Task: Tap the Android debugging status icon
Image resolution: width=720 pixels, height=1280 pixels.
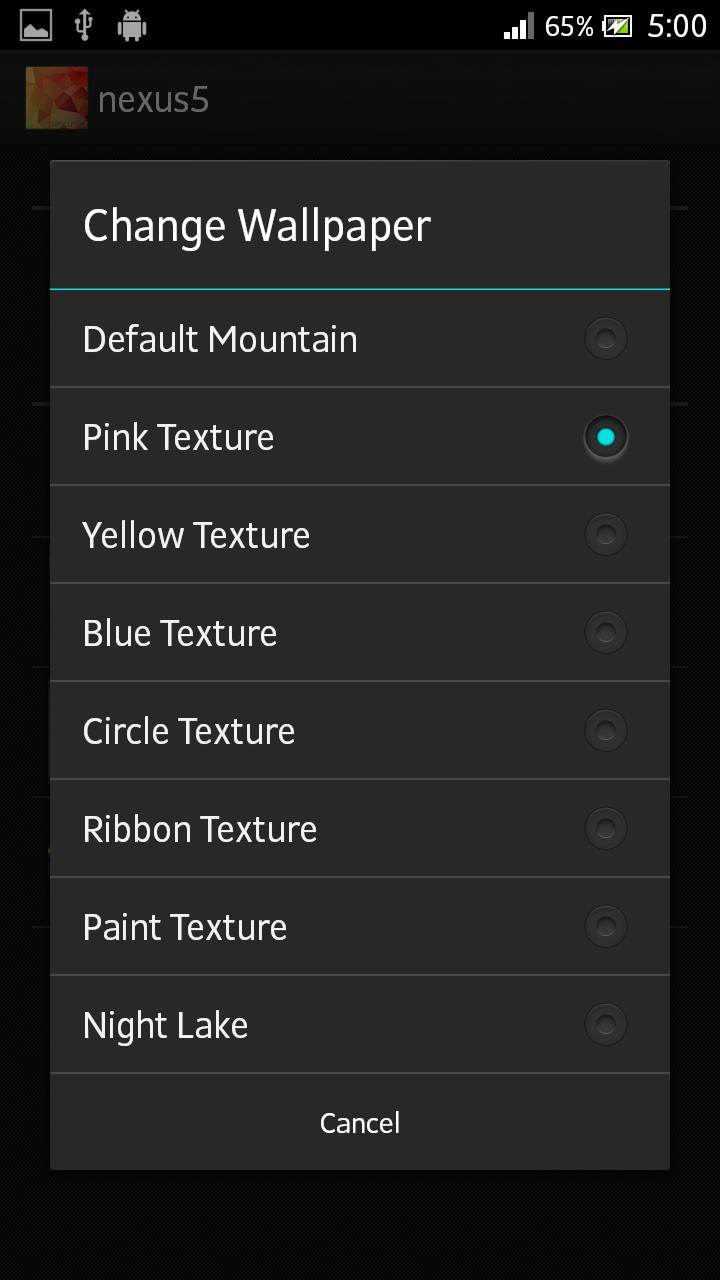Action: click(132, 26)
